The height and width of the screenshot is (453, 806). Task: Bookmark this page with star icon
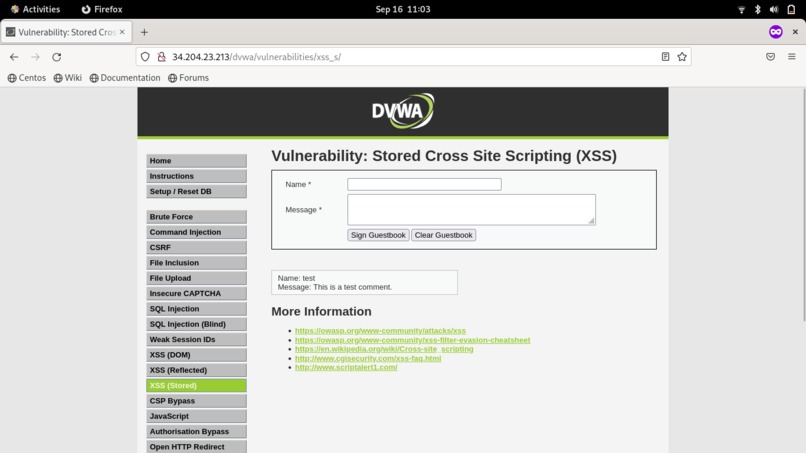click(x=682, y=57)
